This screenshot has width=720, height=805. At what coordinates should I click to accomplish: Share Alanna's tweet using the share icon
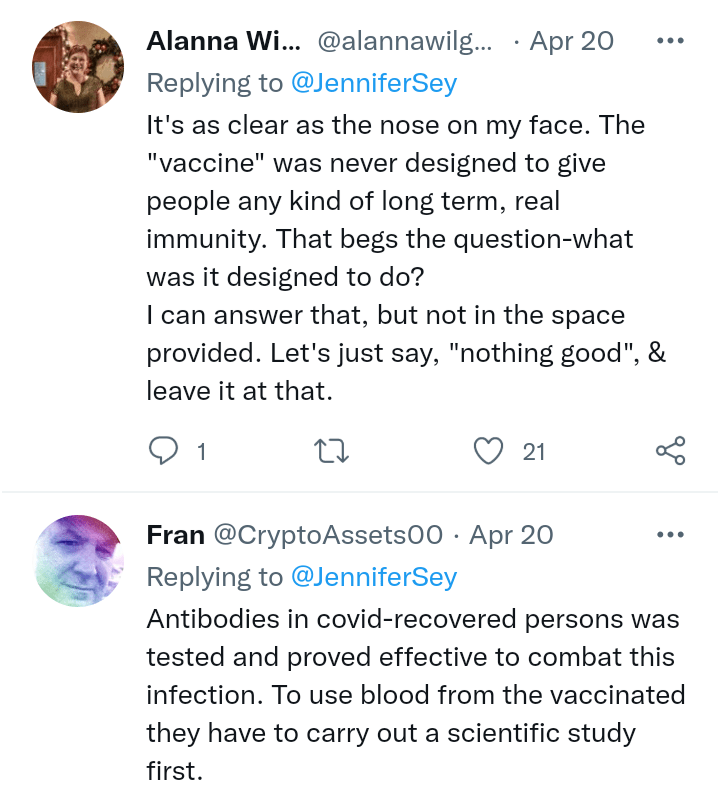[x=670, y=452]
